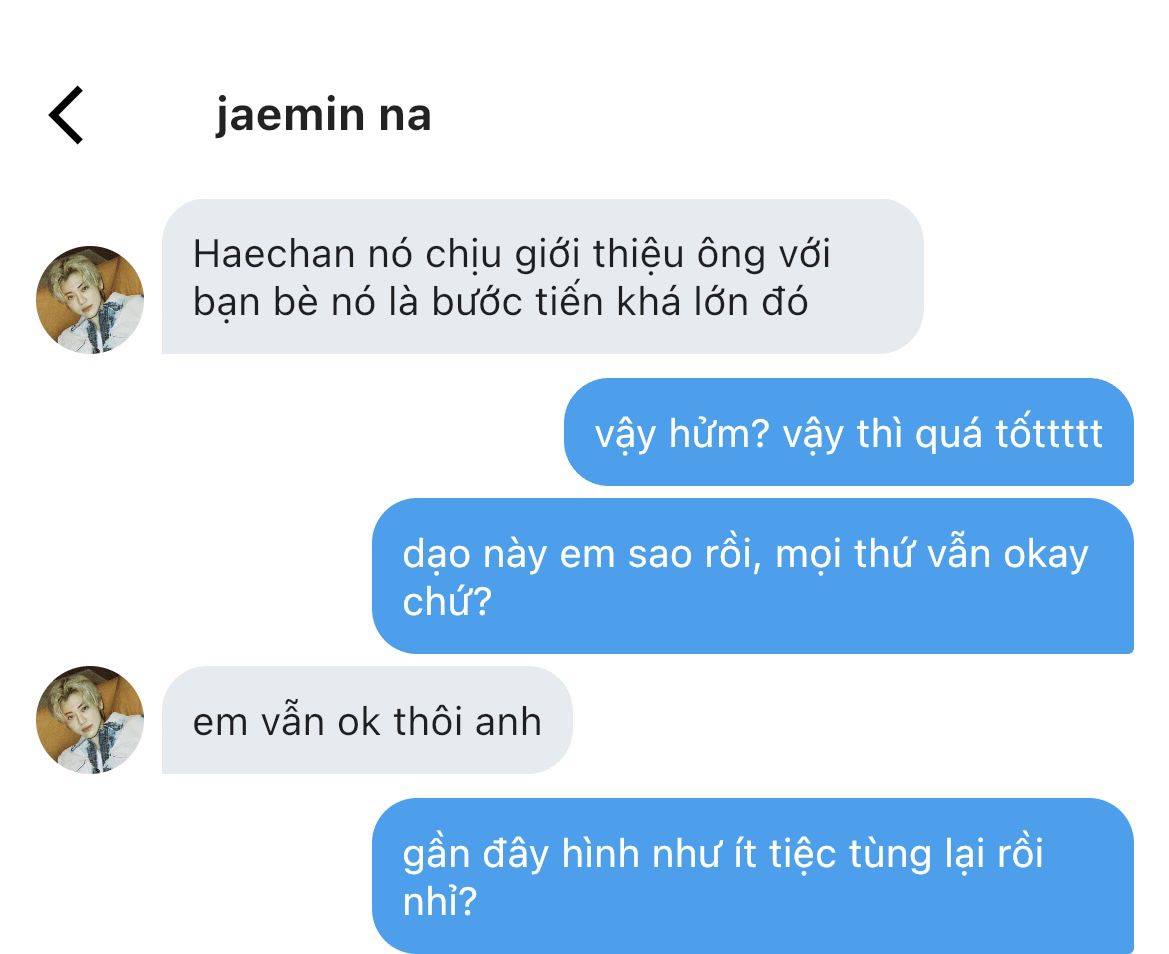Screen dimensions: 1169x954
Task: Tap avatar beside the Haechan message
Action: pyautogui.click(x=90, y=300)
